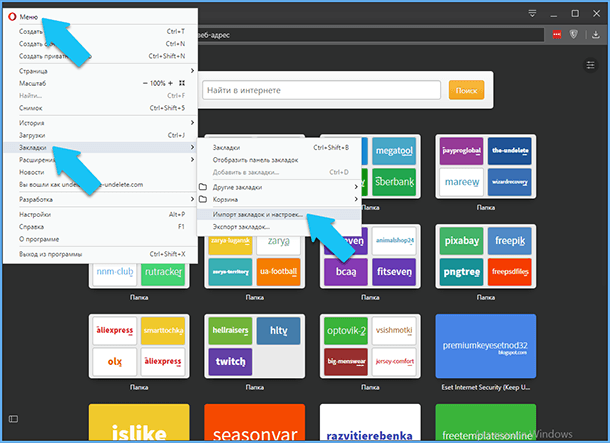This screenshot has height=443, width=610.
Task: Choose Экспорт закладок
Action: (279, 227)
